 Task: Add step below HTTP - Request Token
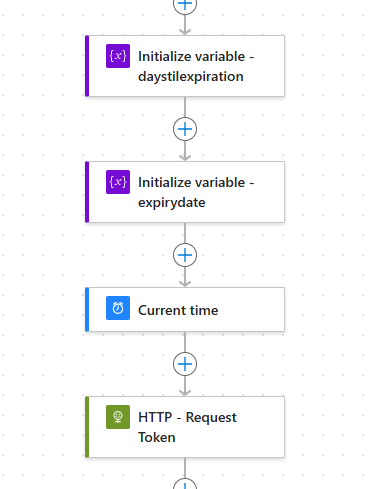coord(185,484)
